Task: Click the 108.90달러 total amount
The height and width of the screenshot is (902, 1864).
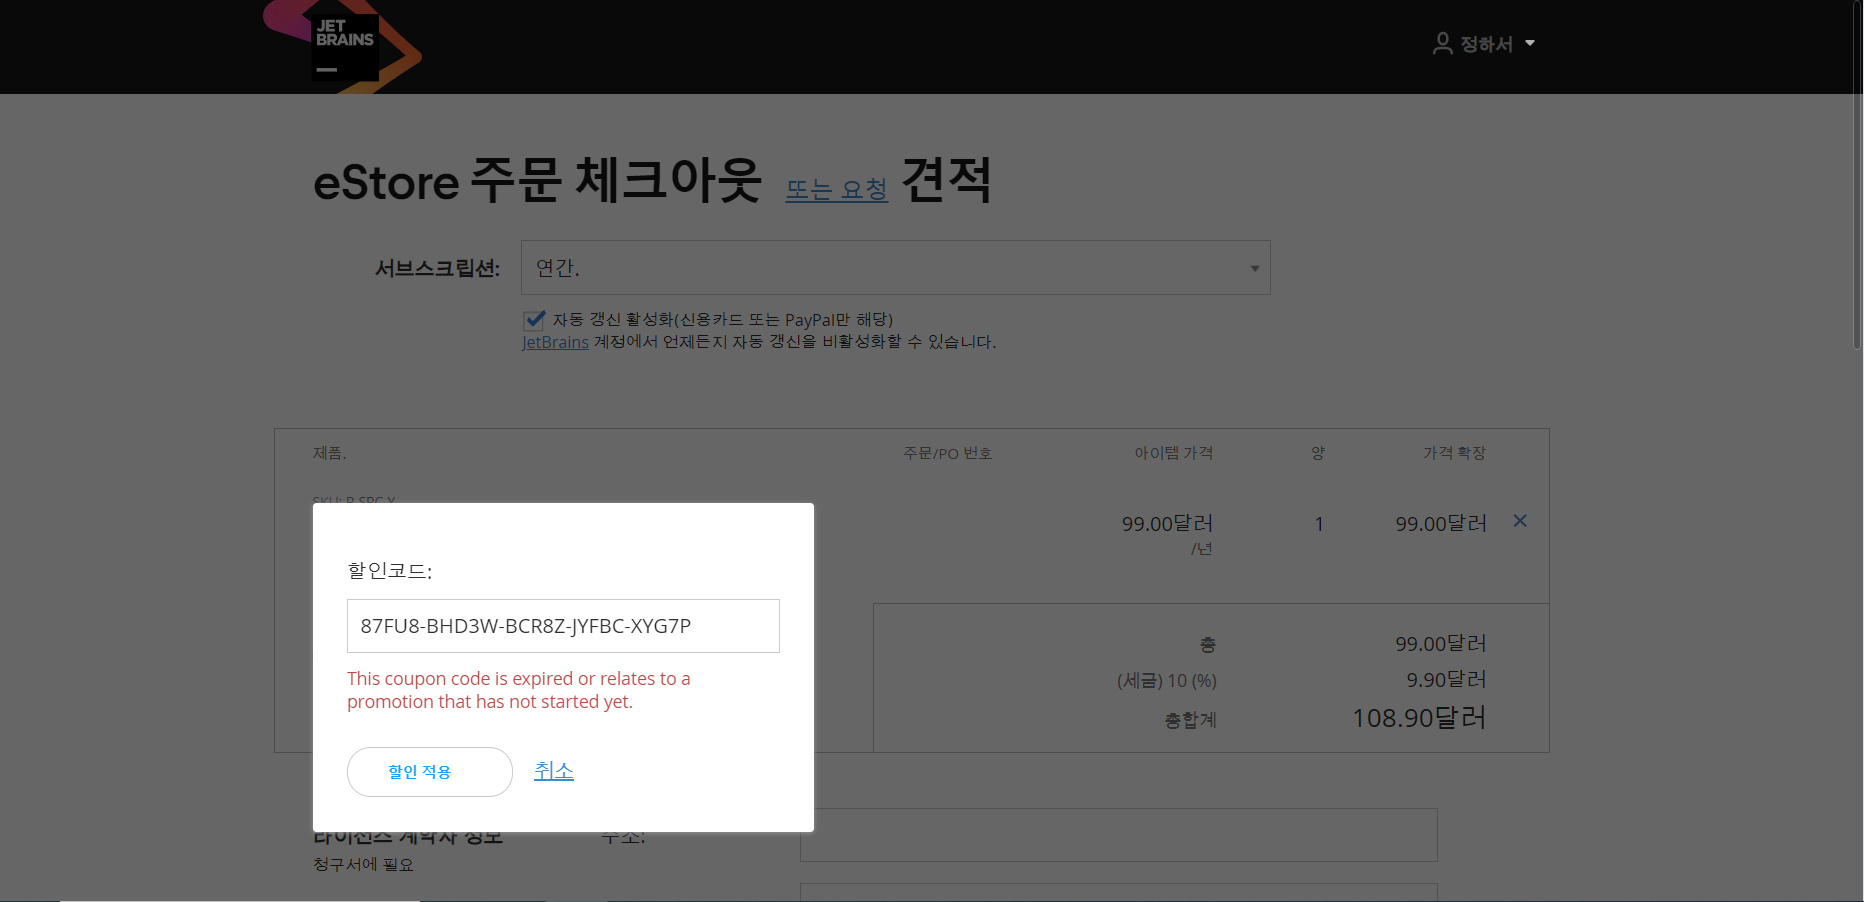Action: click(1419, 718)
